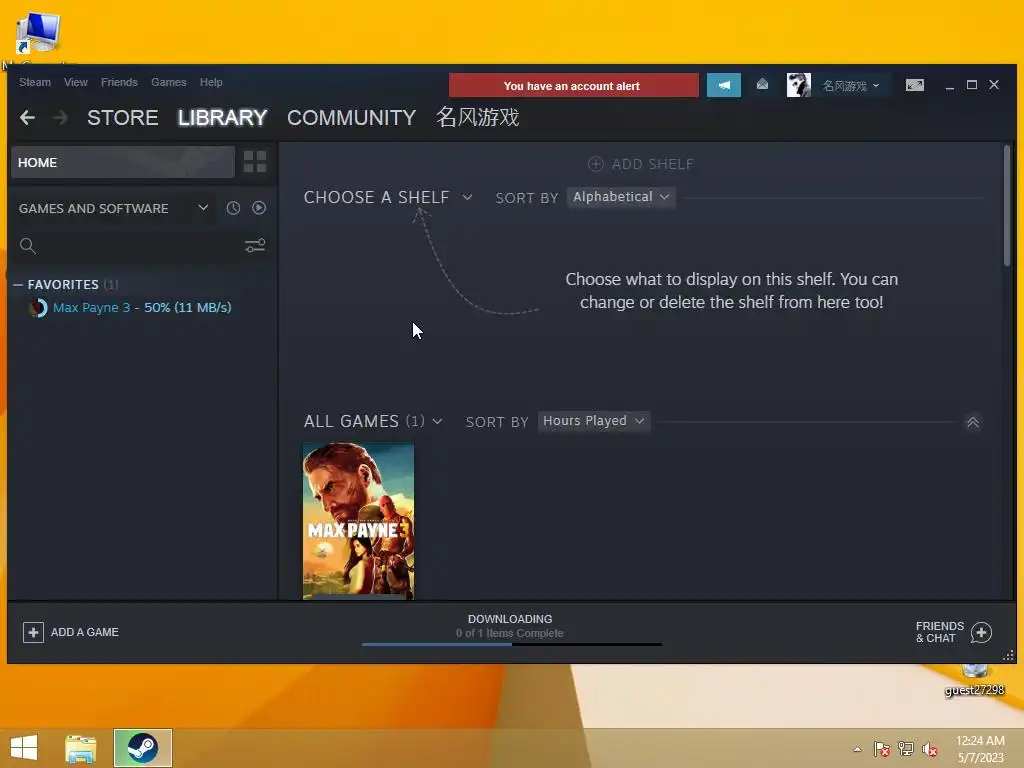Open the Action Center flag tray icon

(882, 749)
